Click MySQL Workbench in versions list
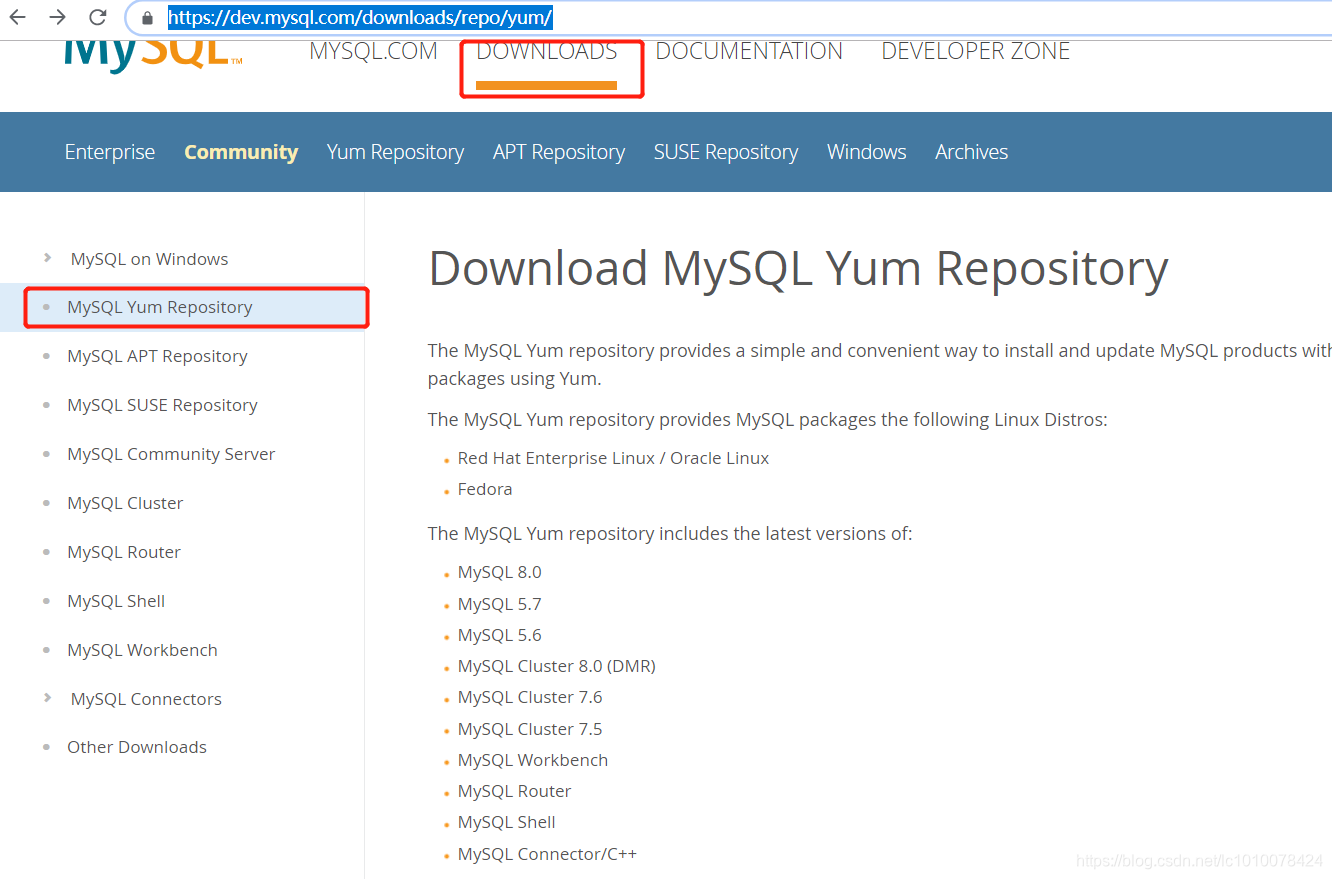The height and width of the screenshot is (879, 1332). [533, 760]
